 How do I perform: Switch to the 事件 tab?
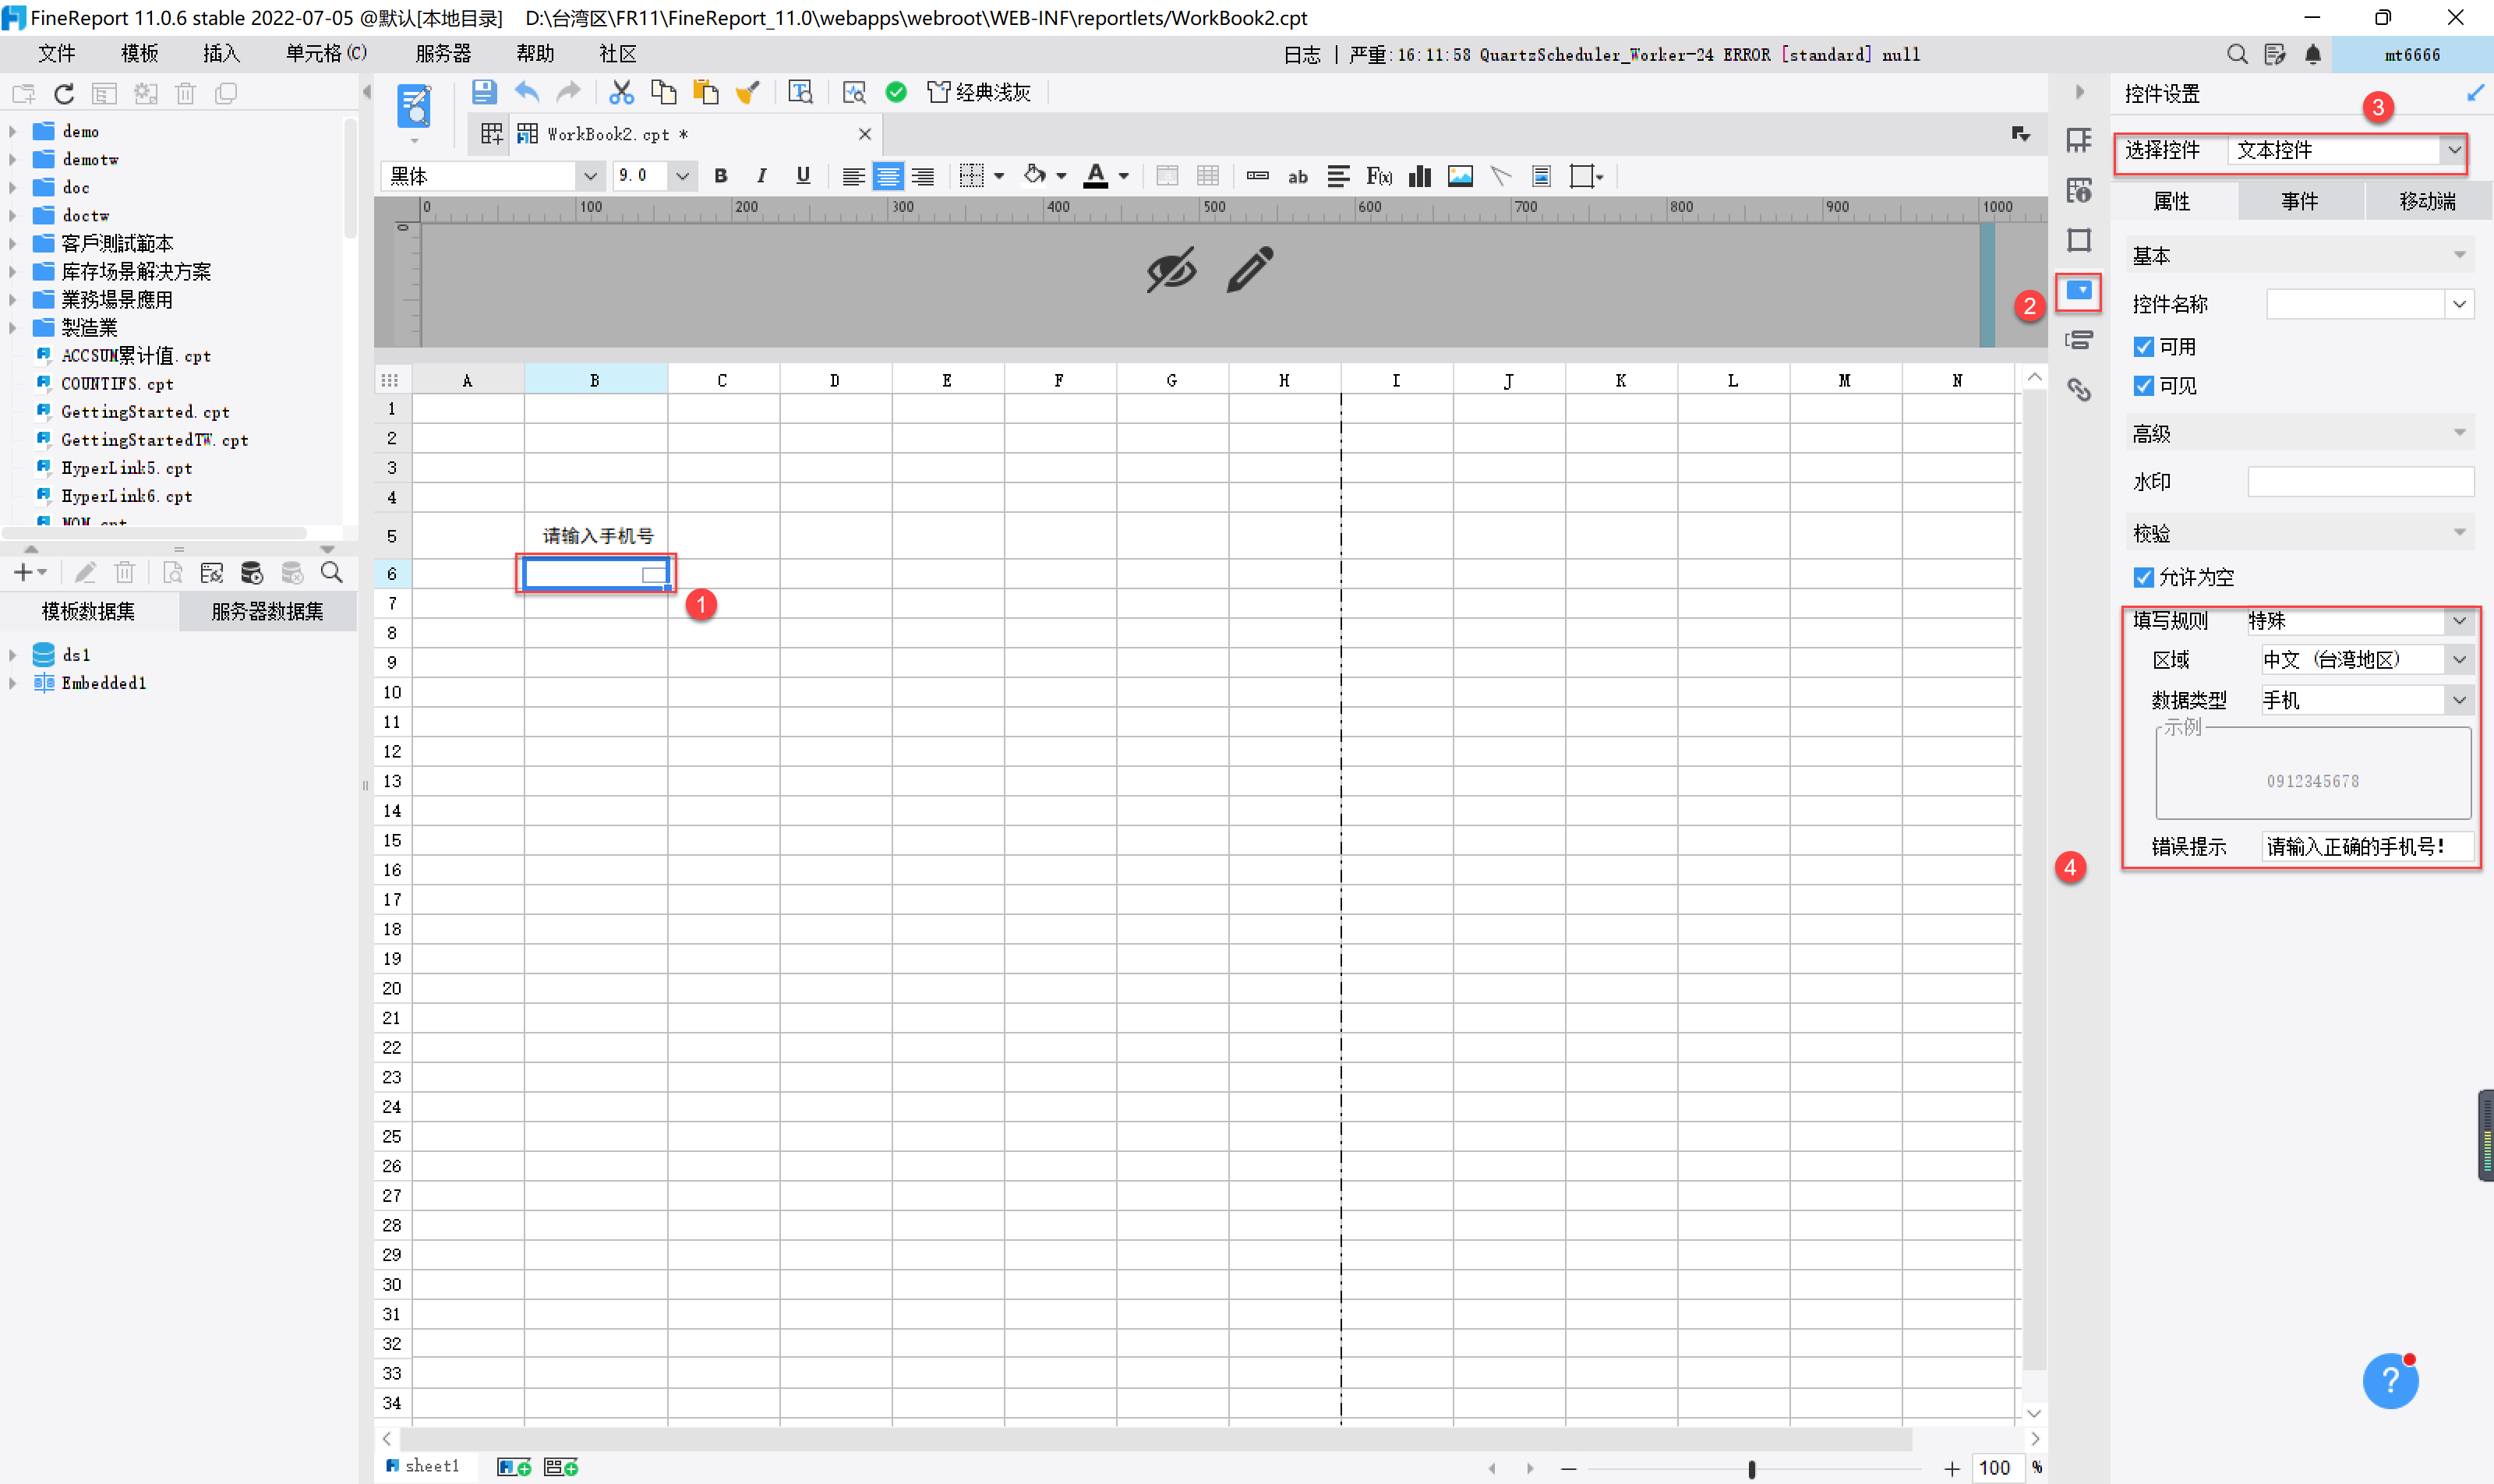coord(2299,201)
